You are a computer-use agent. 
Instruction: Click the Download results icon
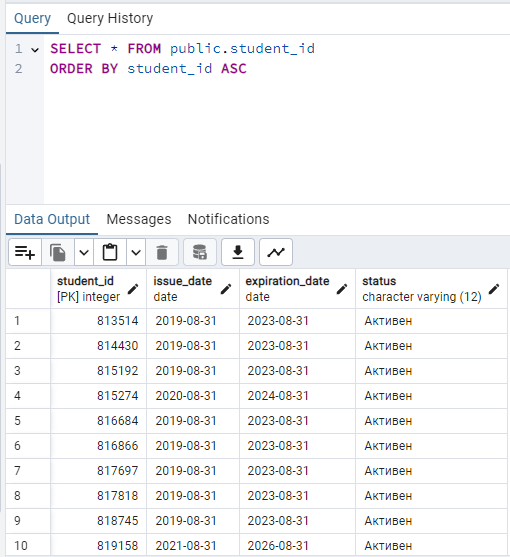point(238,253)
